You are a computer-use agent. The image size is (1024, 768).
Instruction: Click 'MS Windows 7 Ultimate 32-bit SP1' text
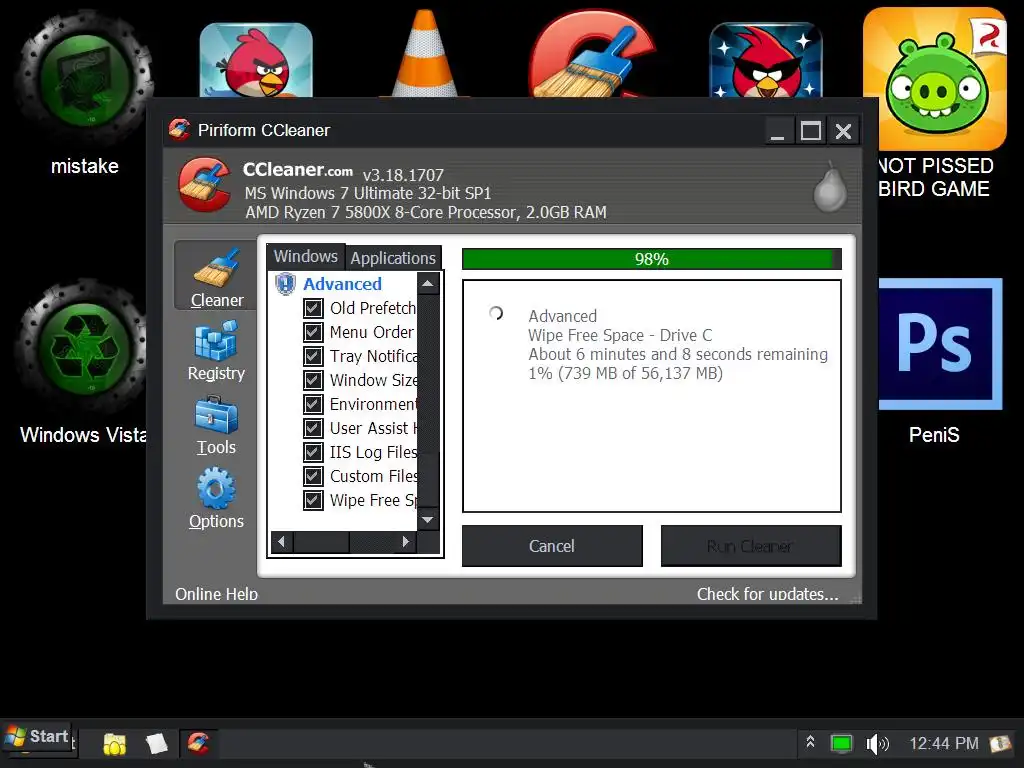point(368,193)
